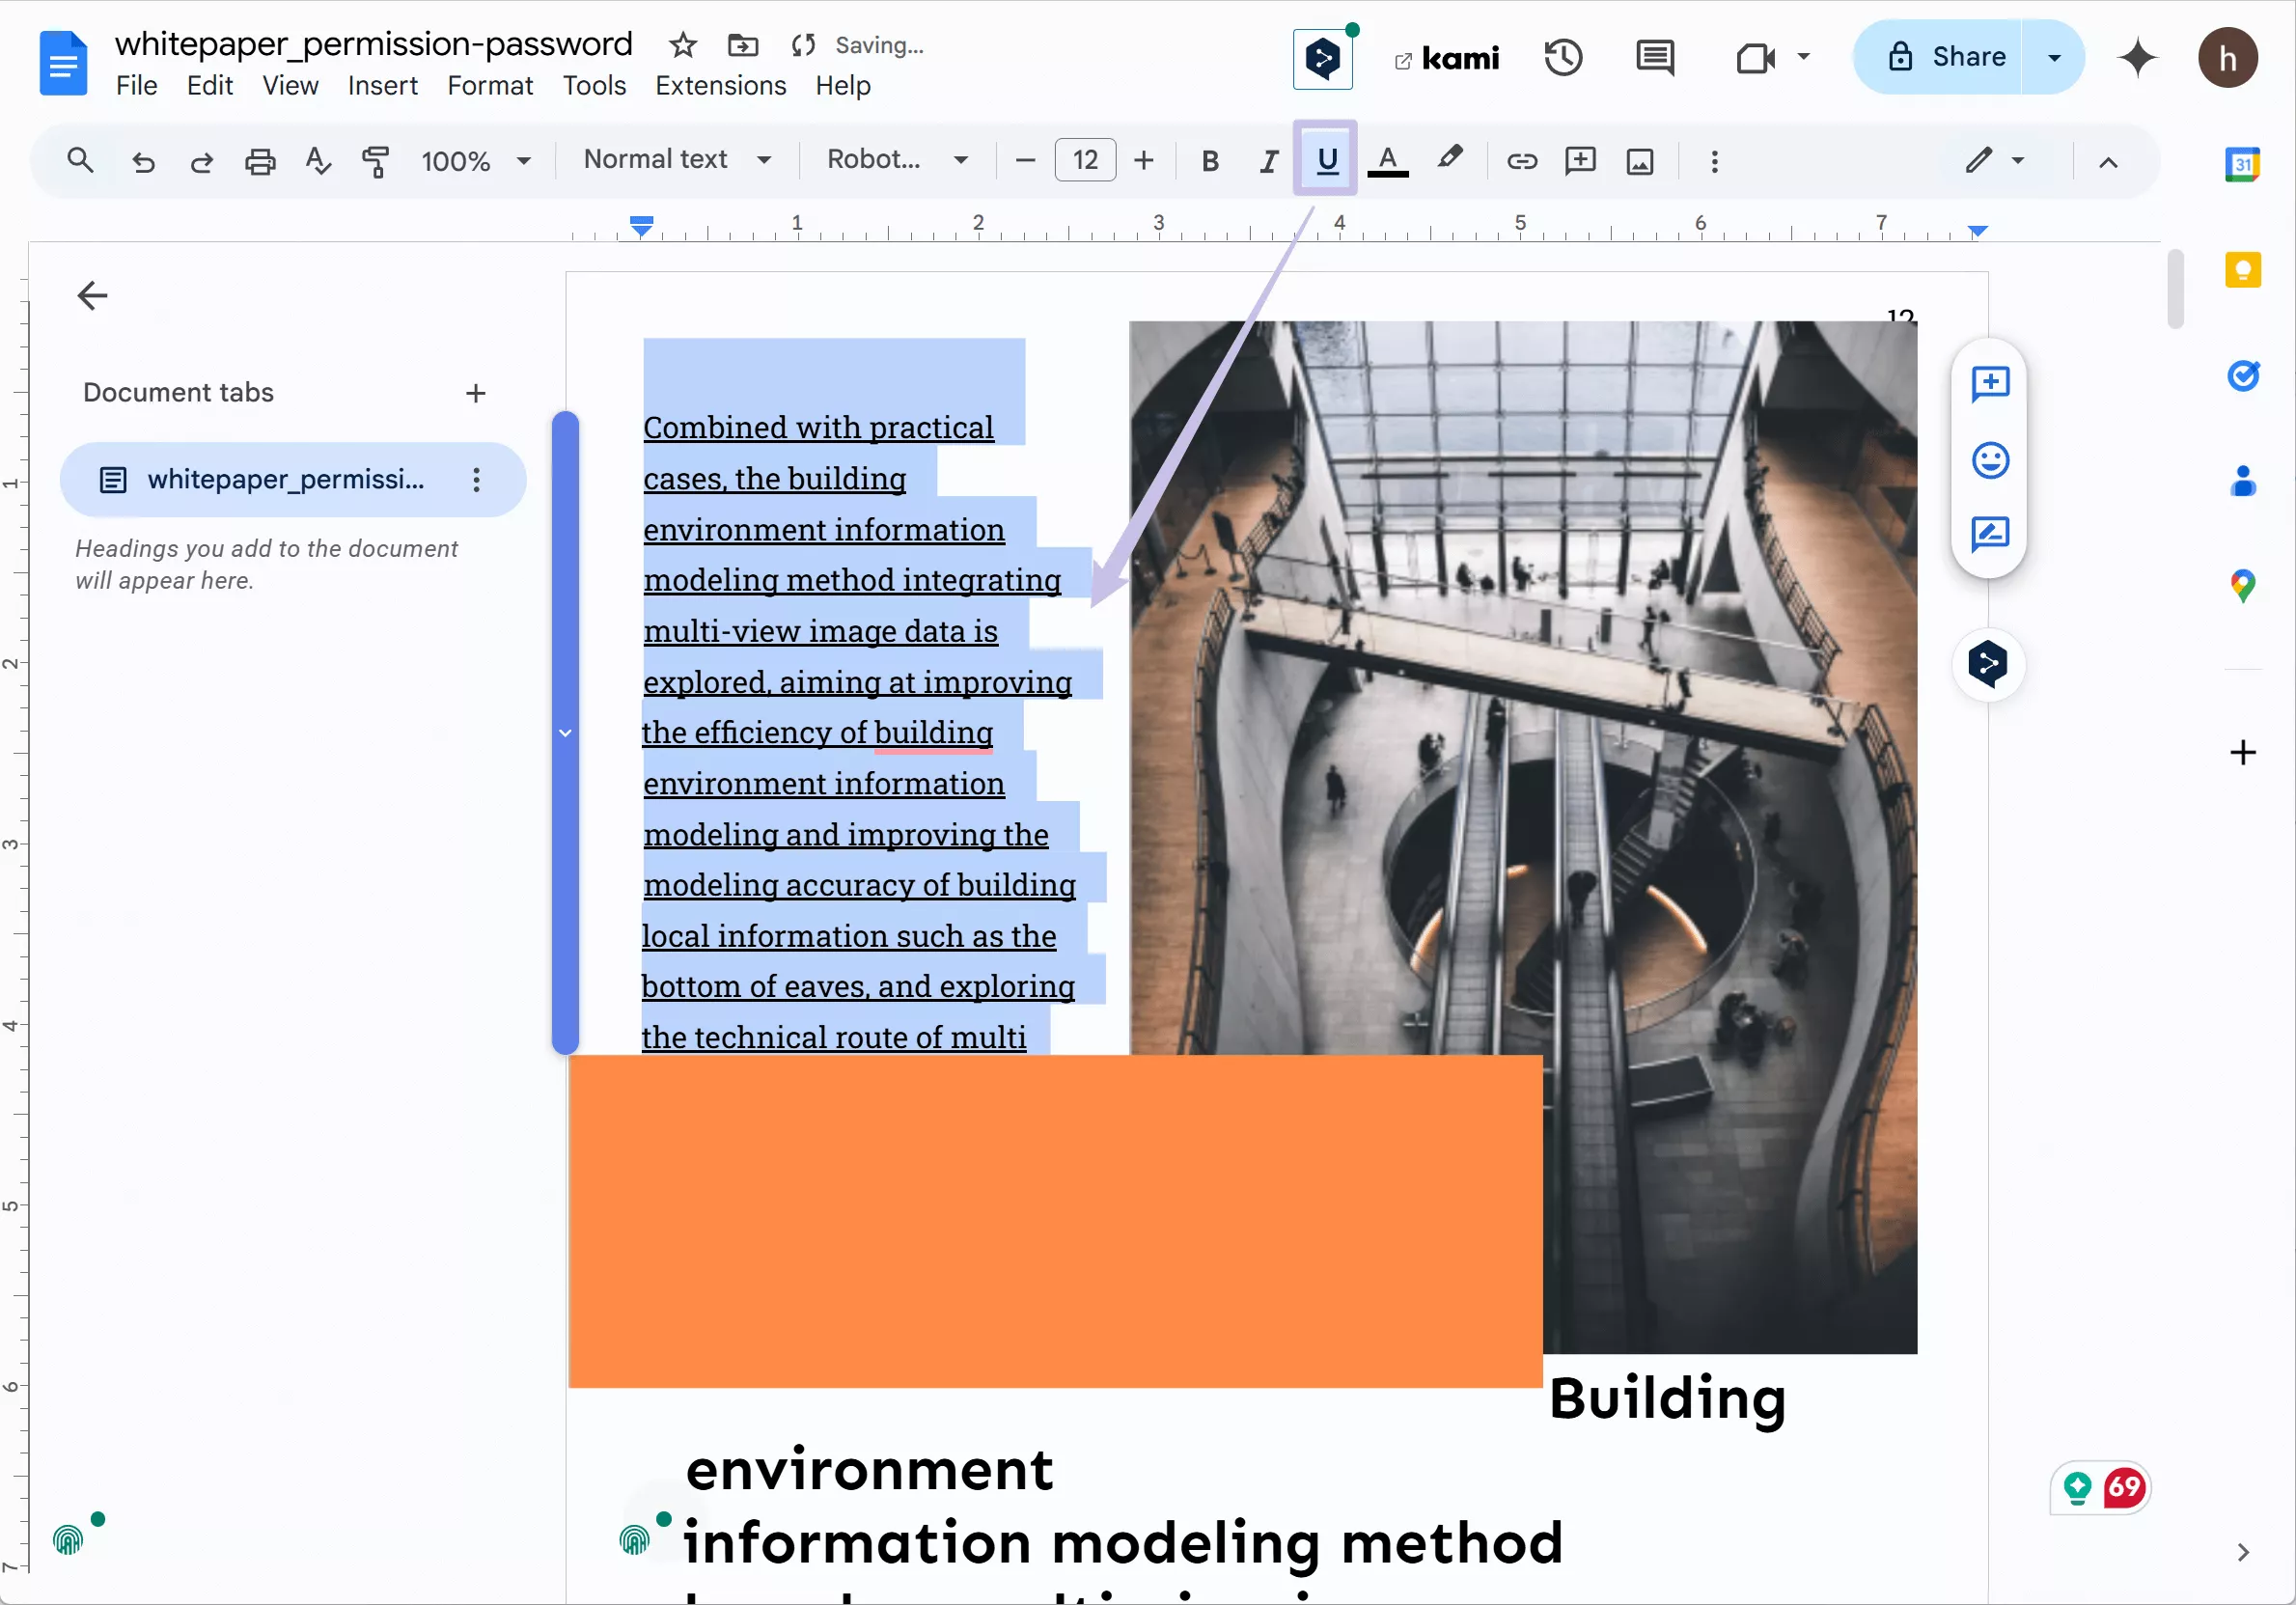Open the 100% zoom dropdown

coord(475,161)
